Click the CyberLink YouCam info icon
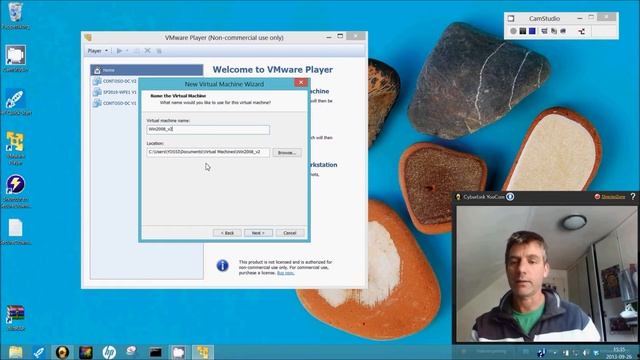 click(x=510, y=197)
